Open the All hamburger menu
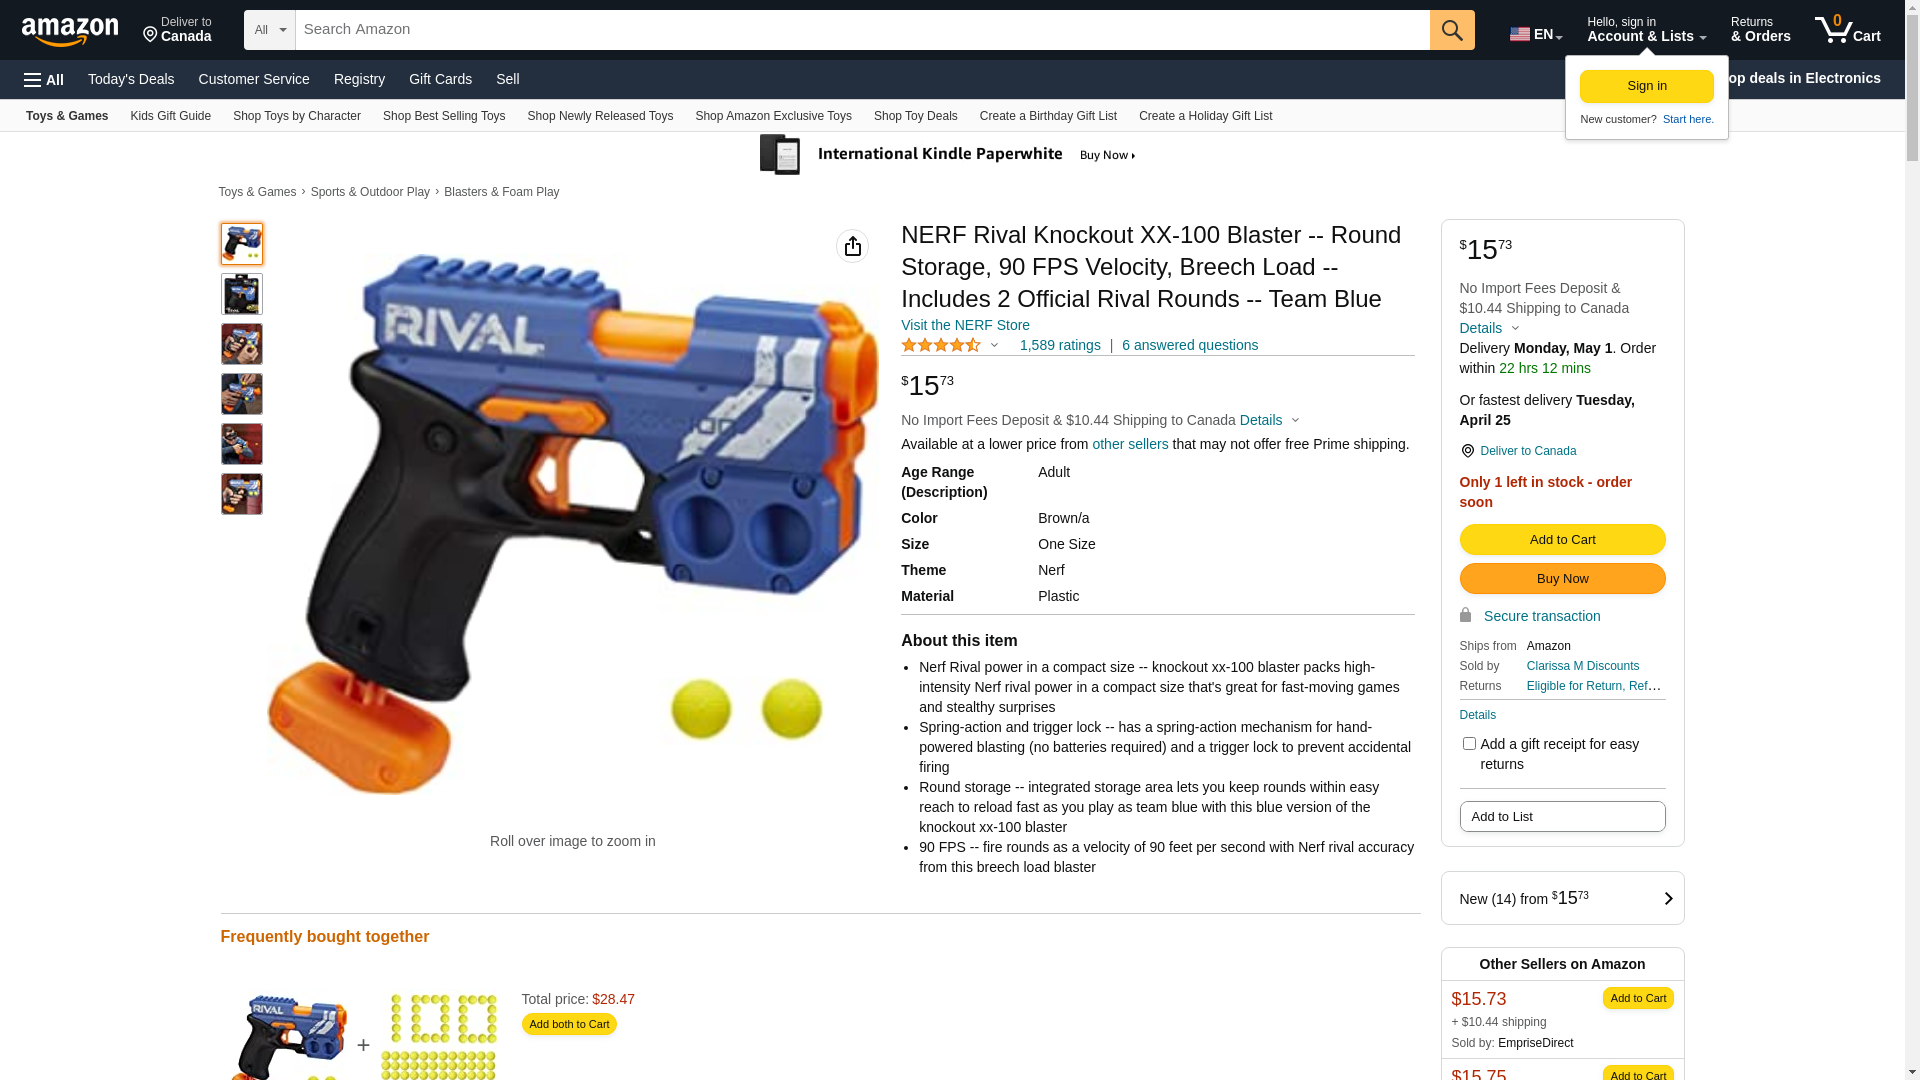Screen dimensions: 1920x1080 [x=44, y=80]
